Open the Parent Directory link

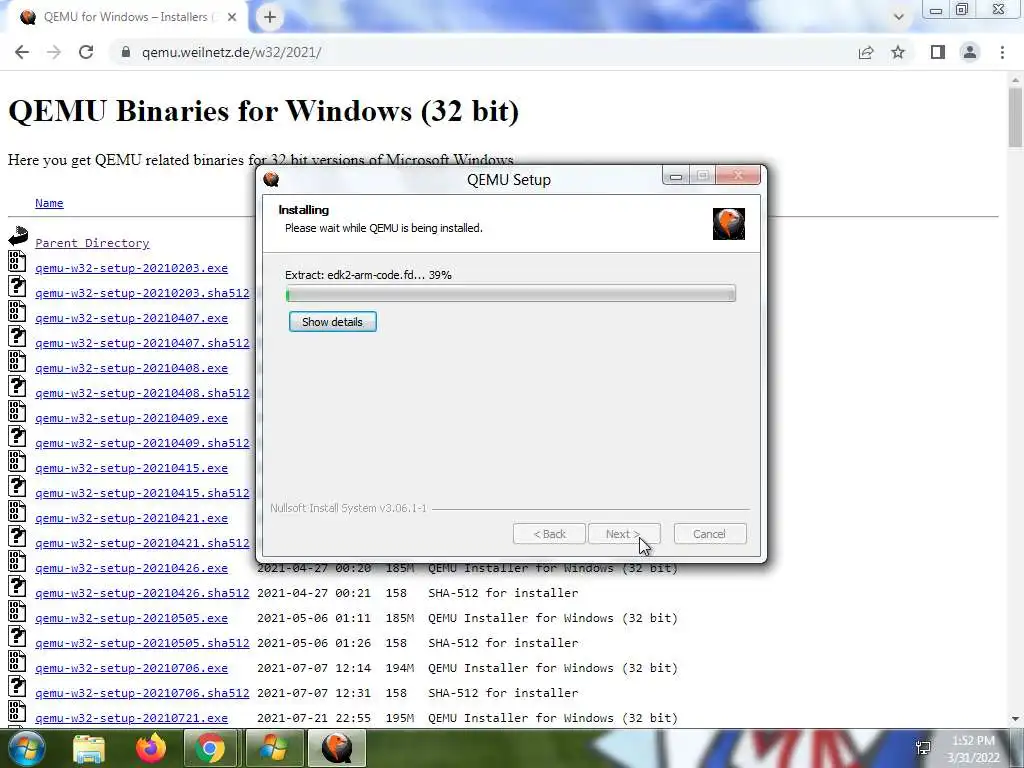(x=92, y=243)
